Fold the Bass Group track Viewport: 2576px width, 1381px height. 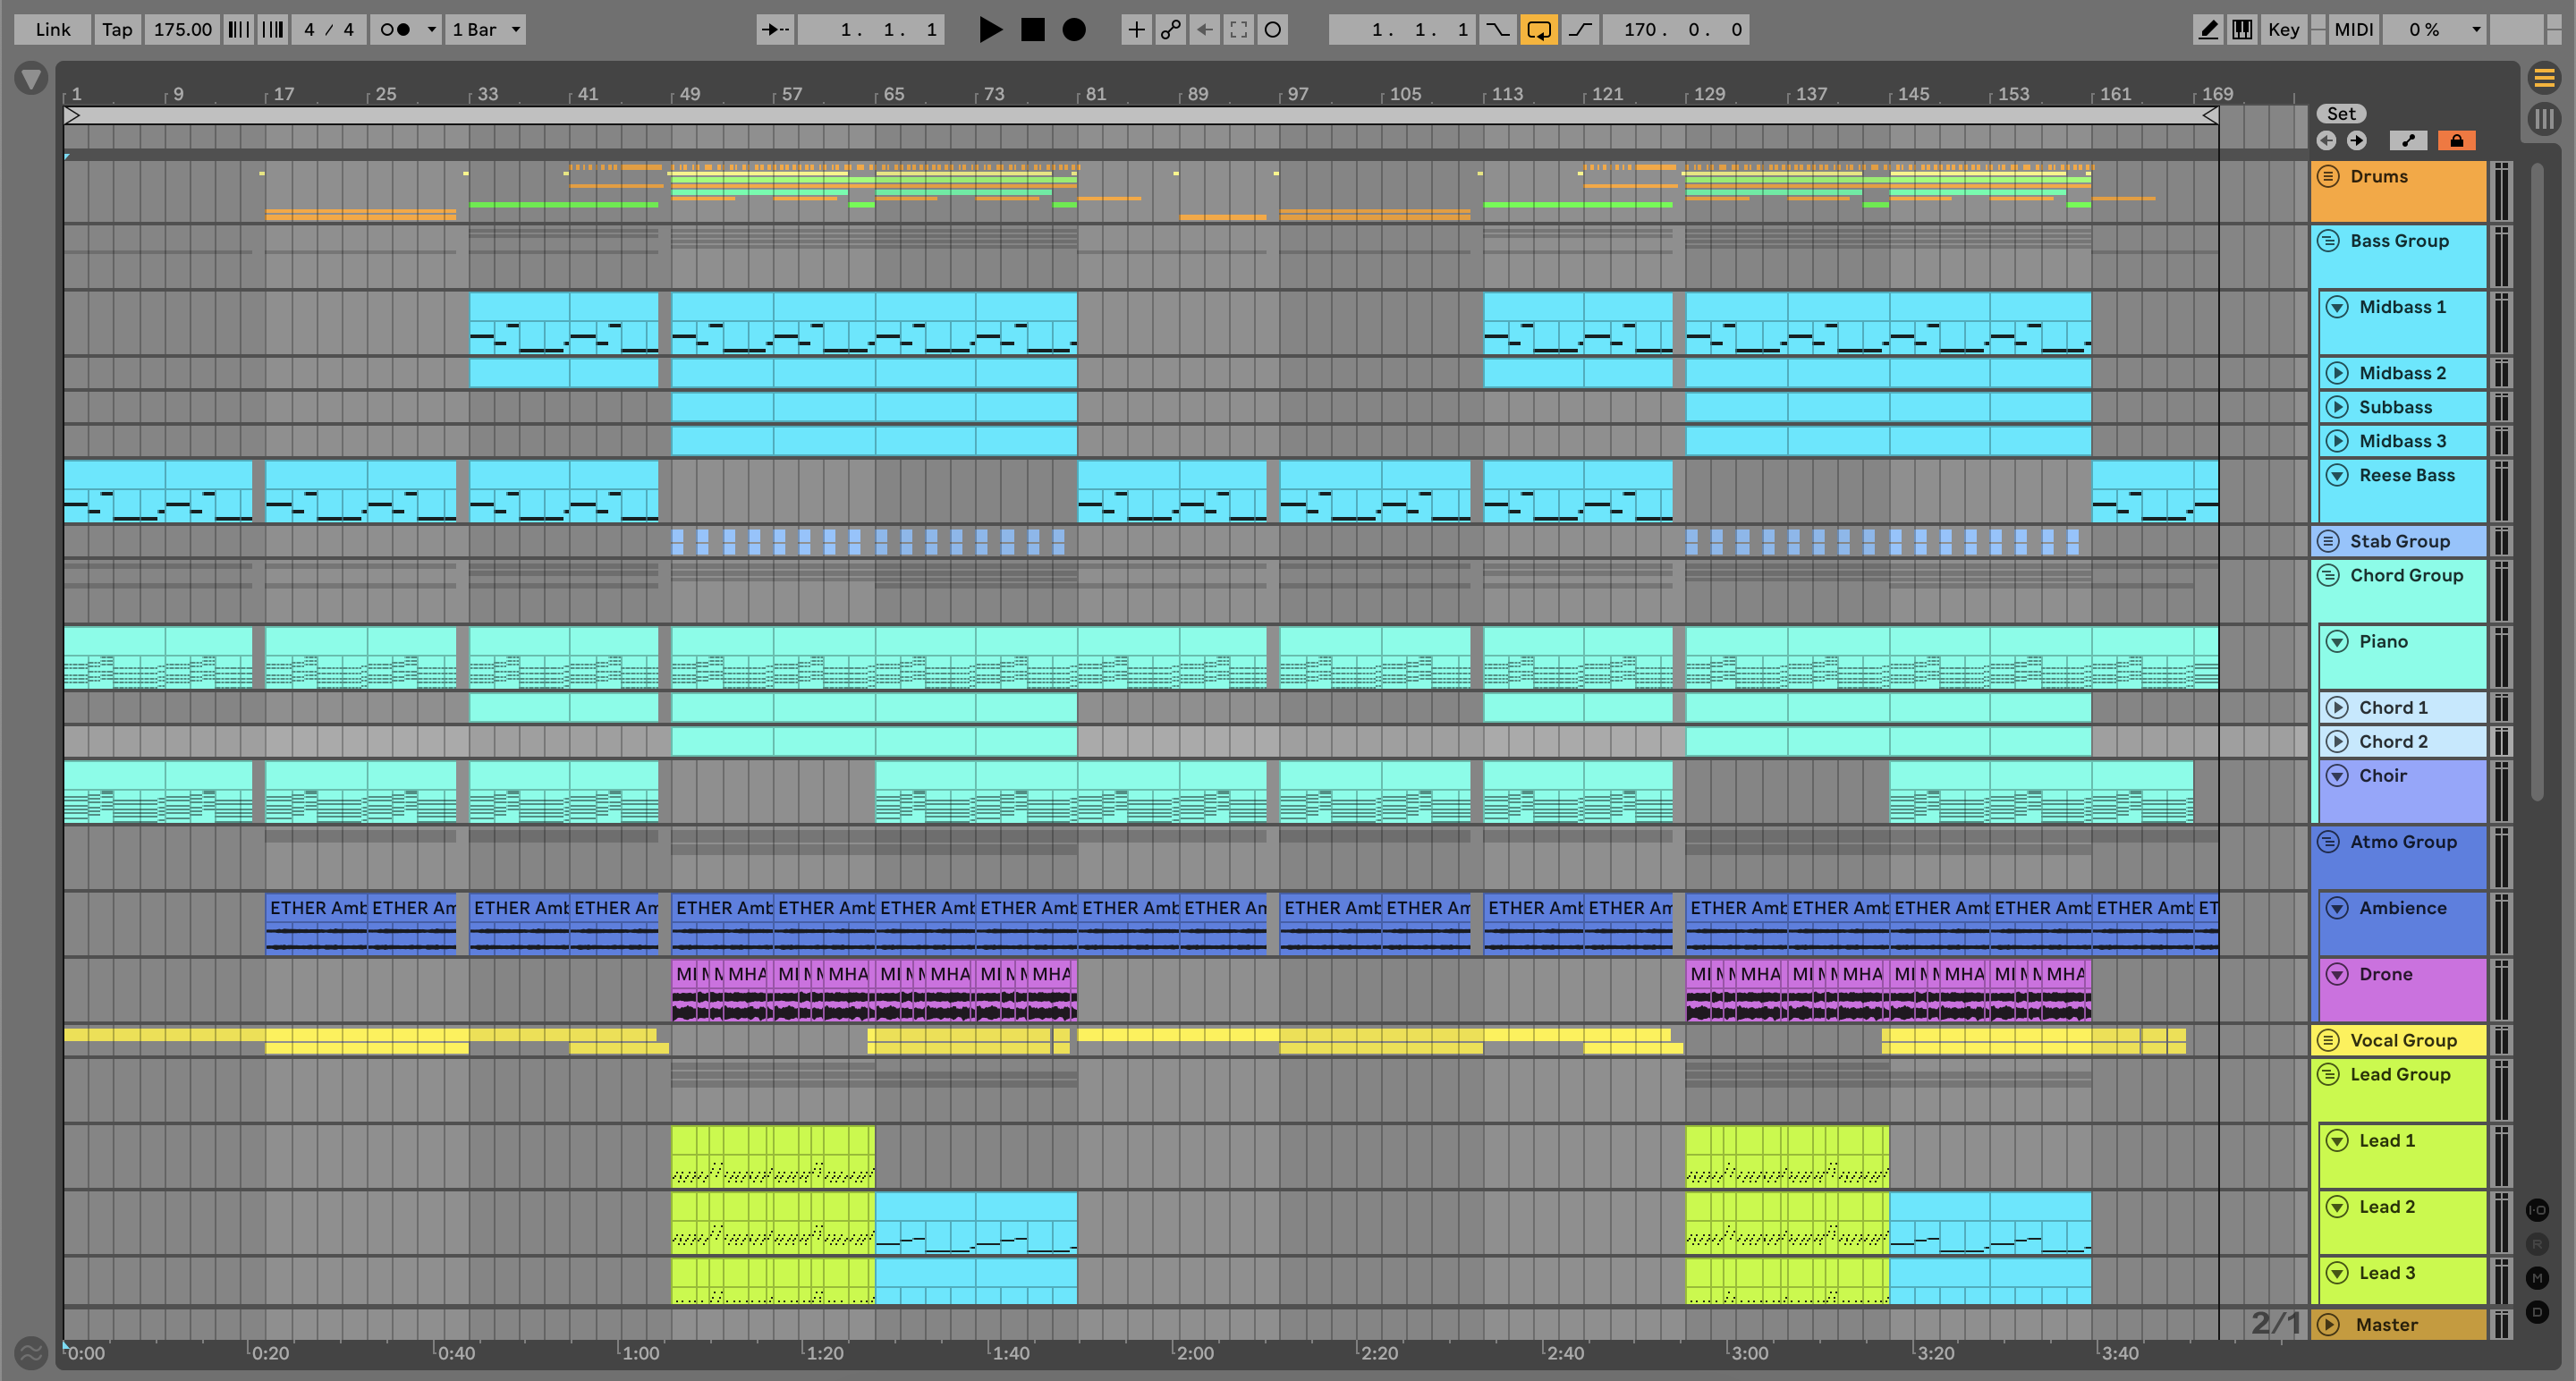tap(2328, 241)
